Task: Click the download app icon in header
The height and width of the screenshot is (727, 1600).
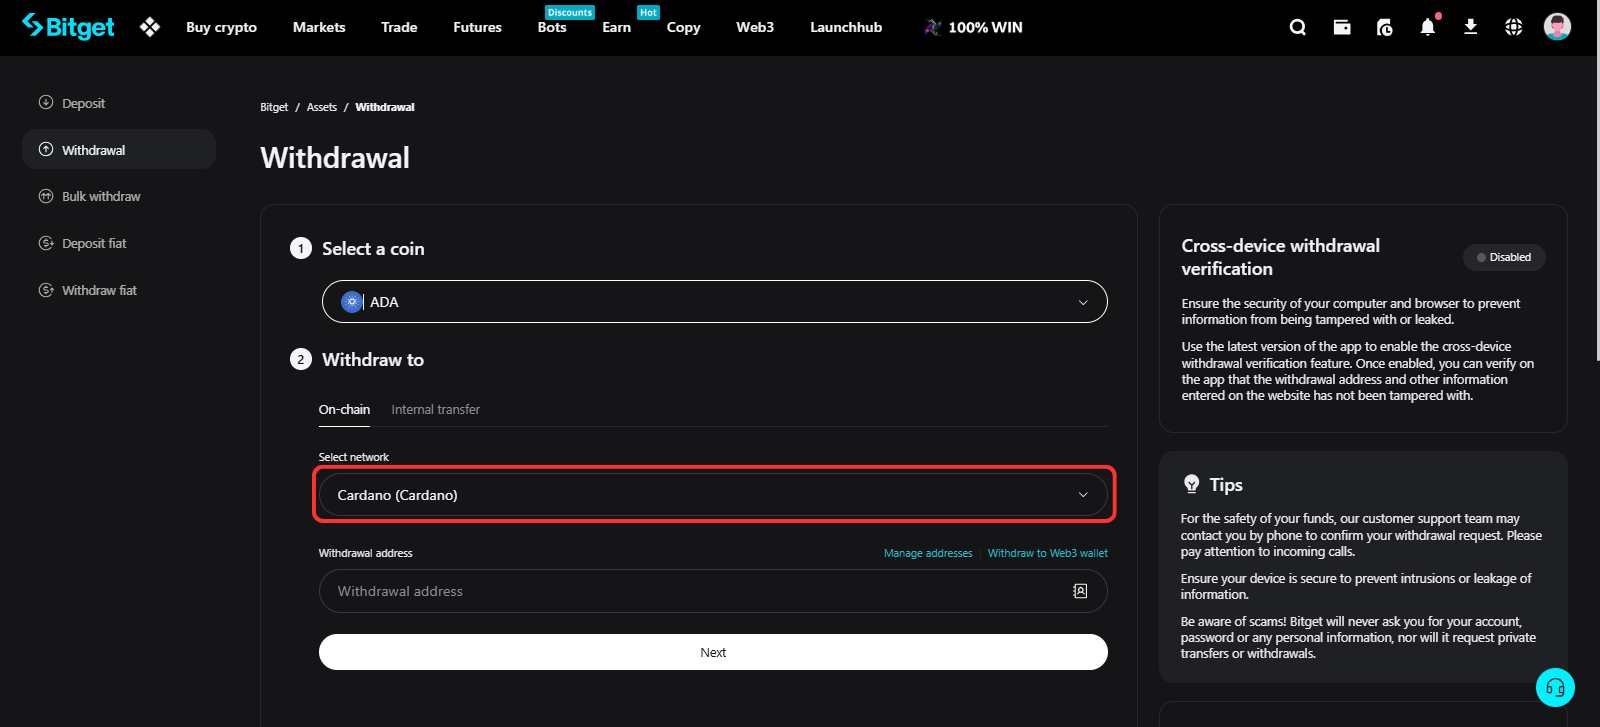Action: tap(1470, 27)
